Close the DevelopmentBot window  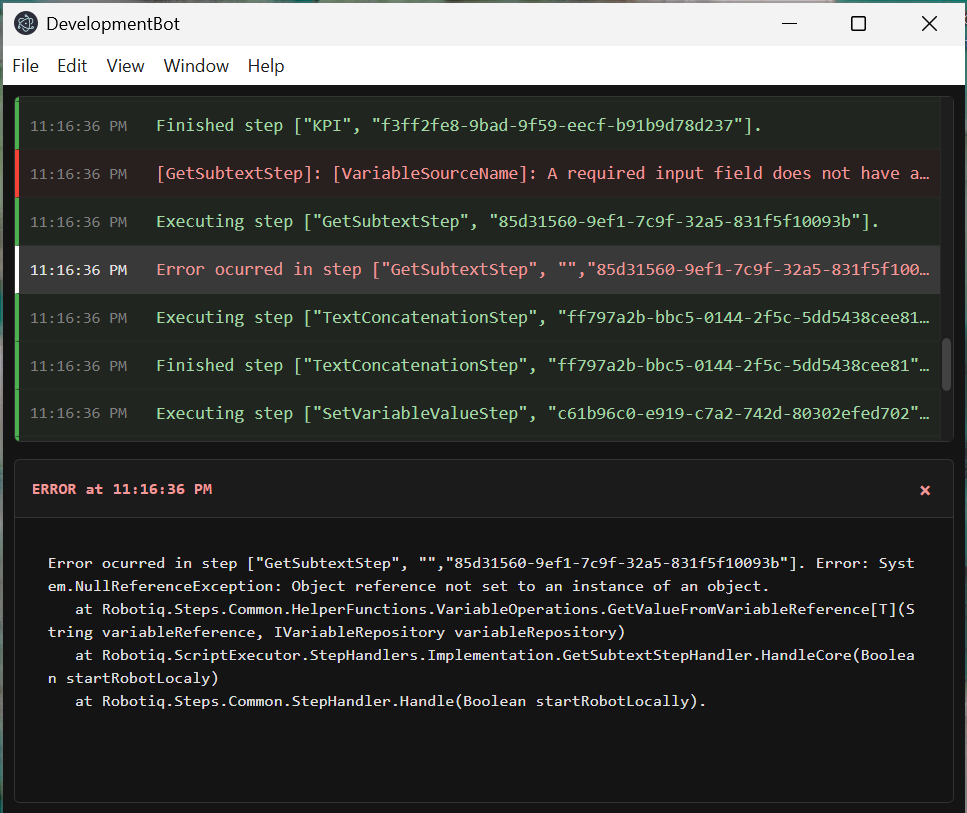[929, 24]
